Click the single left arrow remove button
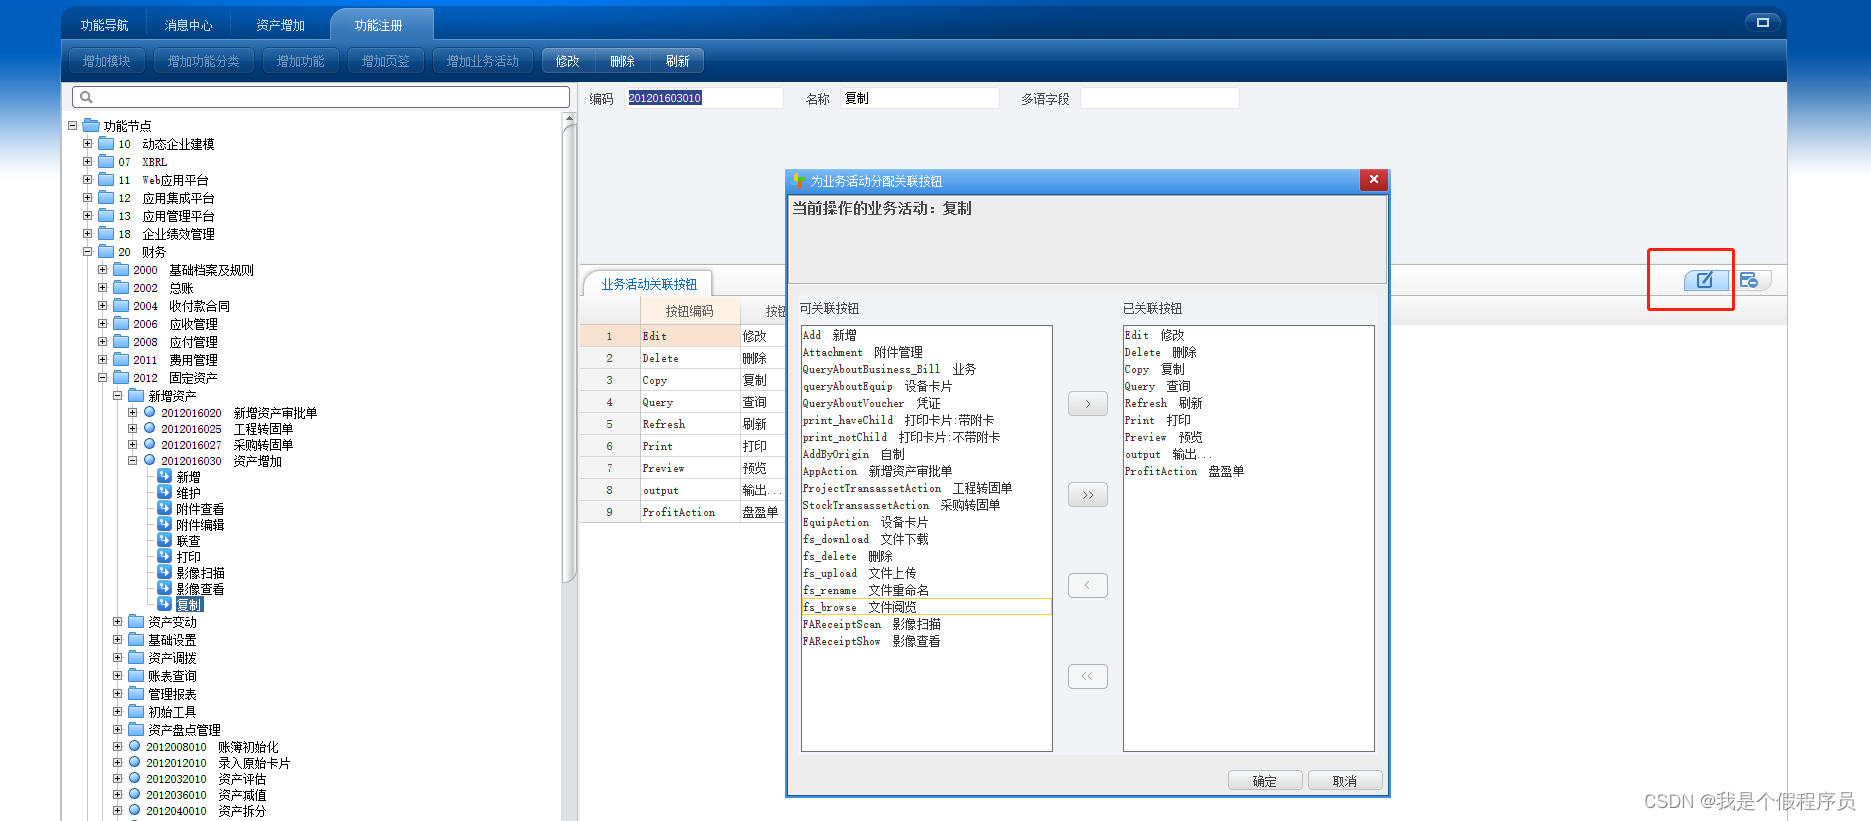1871x821 pixels. click(1087, 585)
